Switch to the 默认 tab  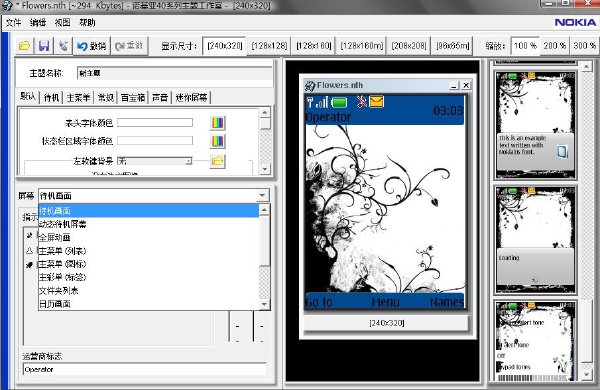point(28,96)
